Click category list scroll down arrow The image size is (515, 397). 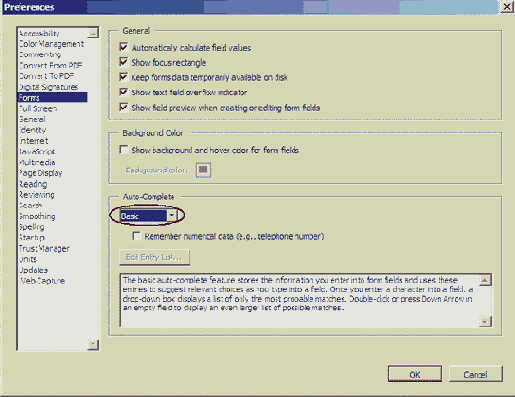pos(93,344)
